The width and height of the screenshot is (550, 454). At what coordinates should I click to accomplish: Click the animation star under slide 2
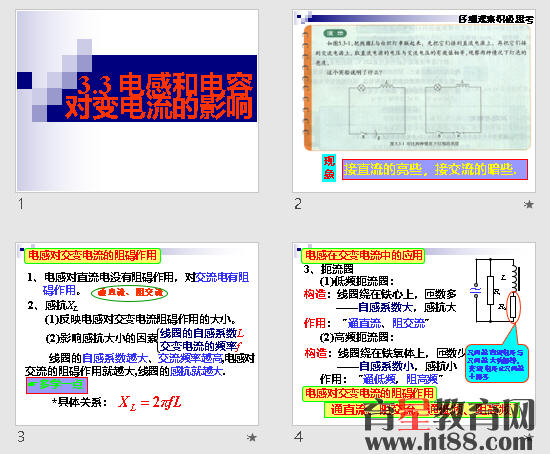[529, 204]
